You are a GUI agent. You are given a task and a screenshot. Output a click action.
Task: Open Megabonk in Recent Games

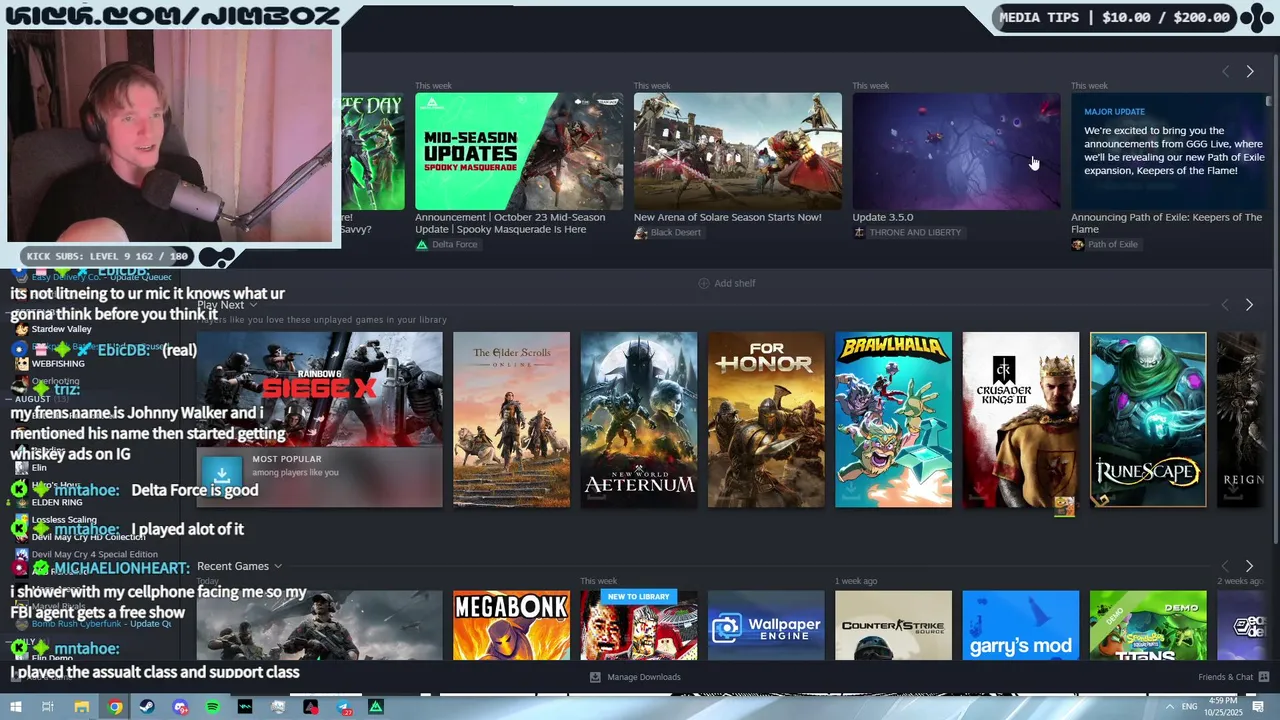(x=511, y=625)
